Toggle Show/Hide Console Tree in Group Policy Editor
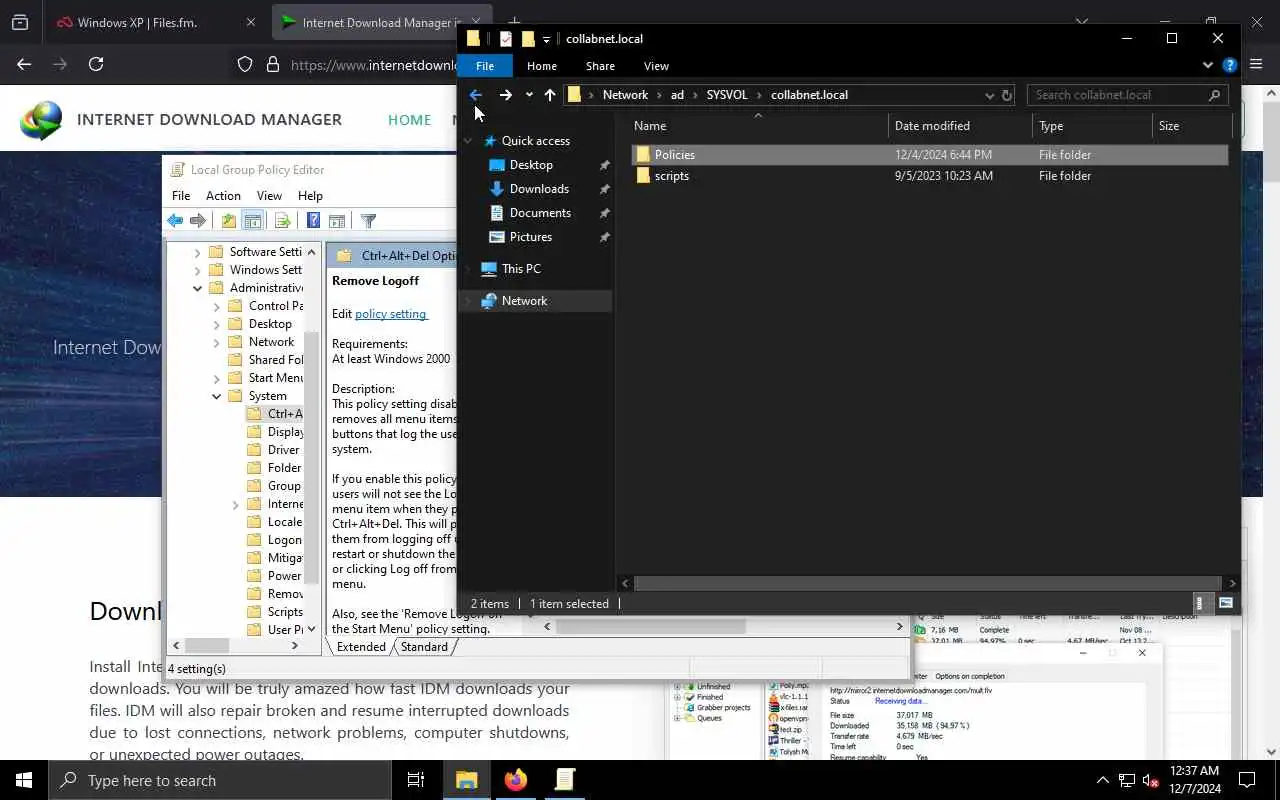1280x800 pixels. tap(253, 221)
